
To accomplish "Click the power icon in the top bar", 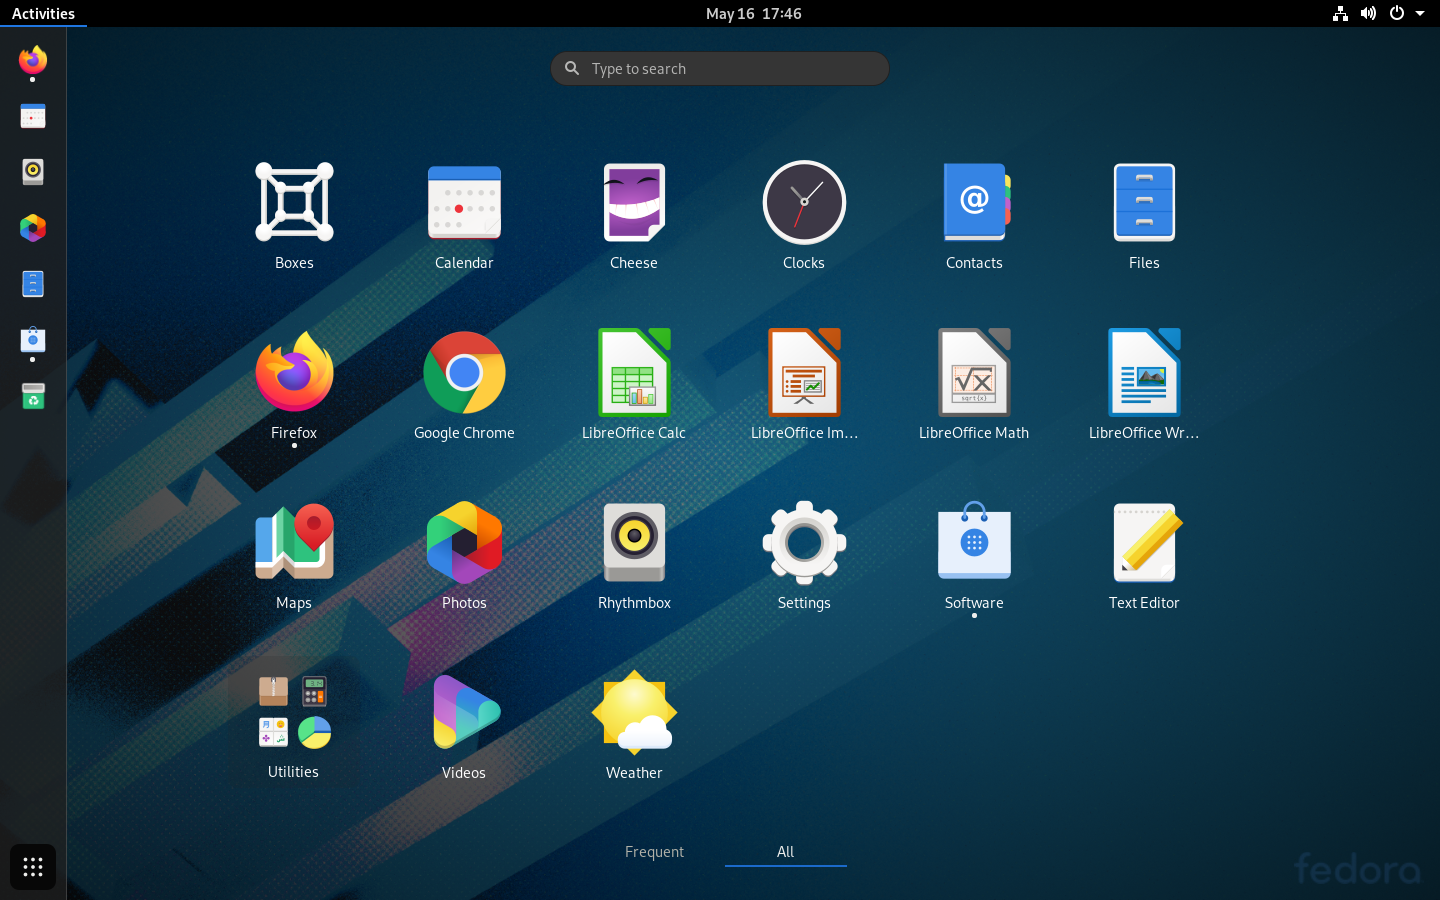I will tap(1397, 13).
